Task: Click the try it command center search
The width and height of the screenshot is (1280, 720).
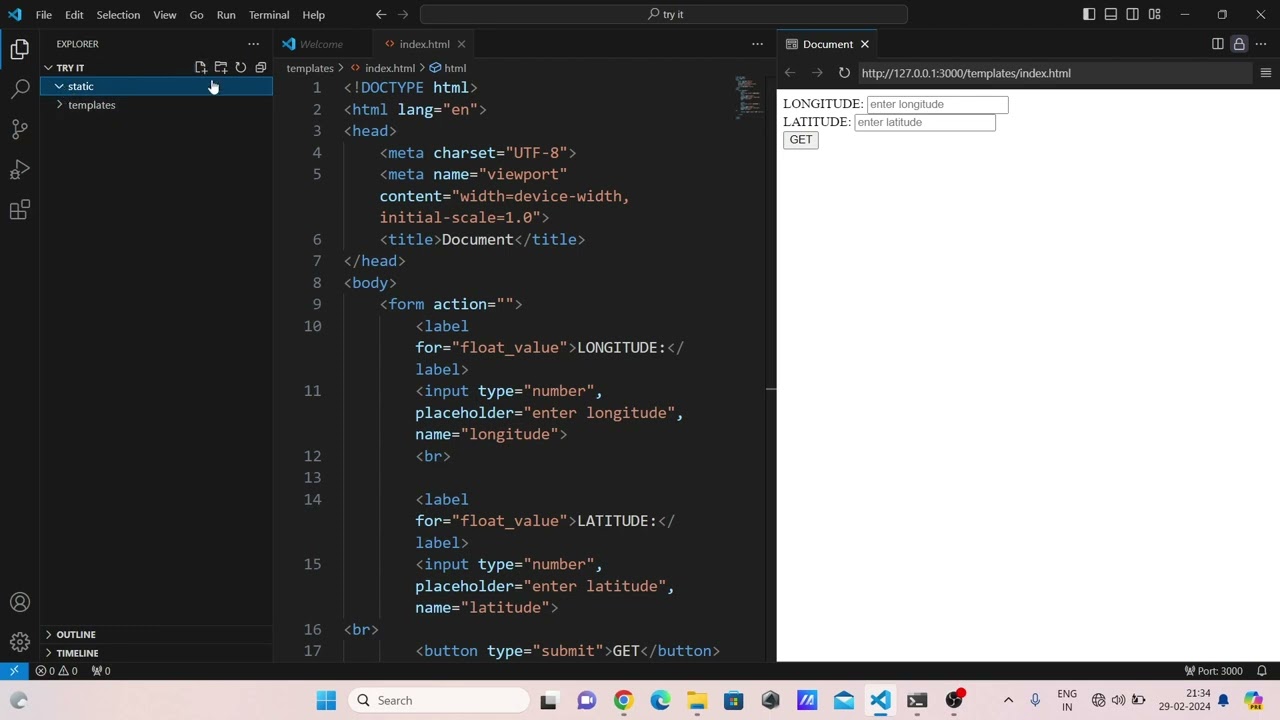Action: pos(664,14)
